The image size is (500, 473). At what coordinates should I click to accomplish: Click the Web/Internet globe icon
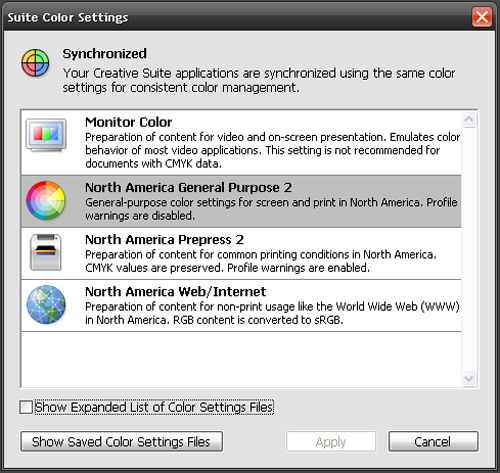(46, 304)
